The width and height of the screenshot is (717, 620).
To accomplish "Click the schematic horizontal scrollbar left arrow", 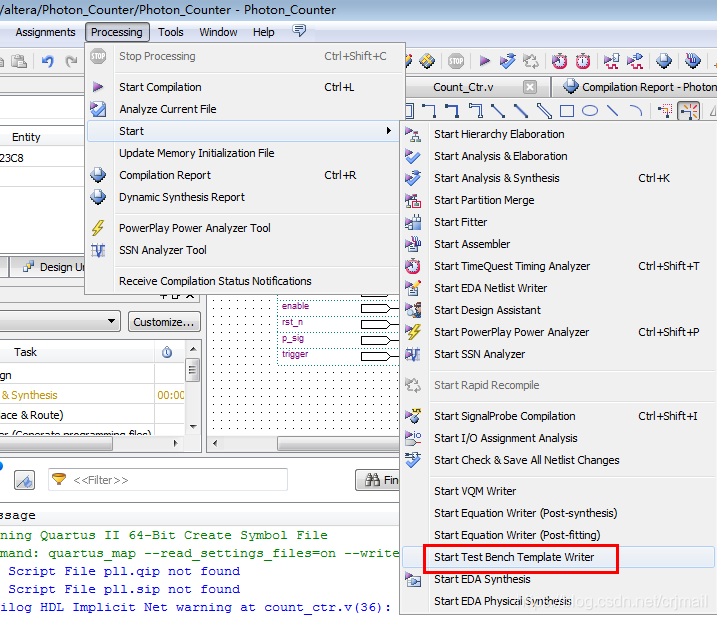I will [x=215, y=443].
